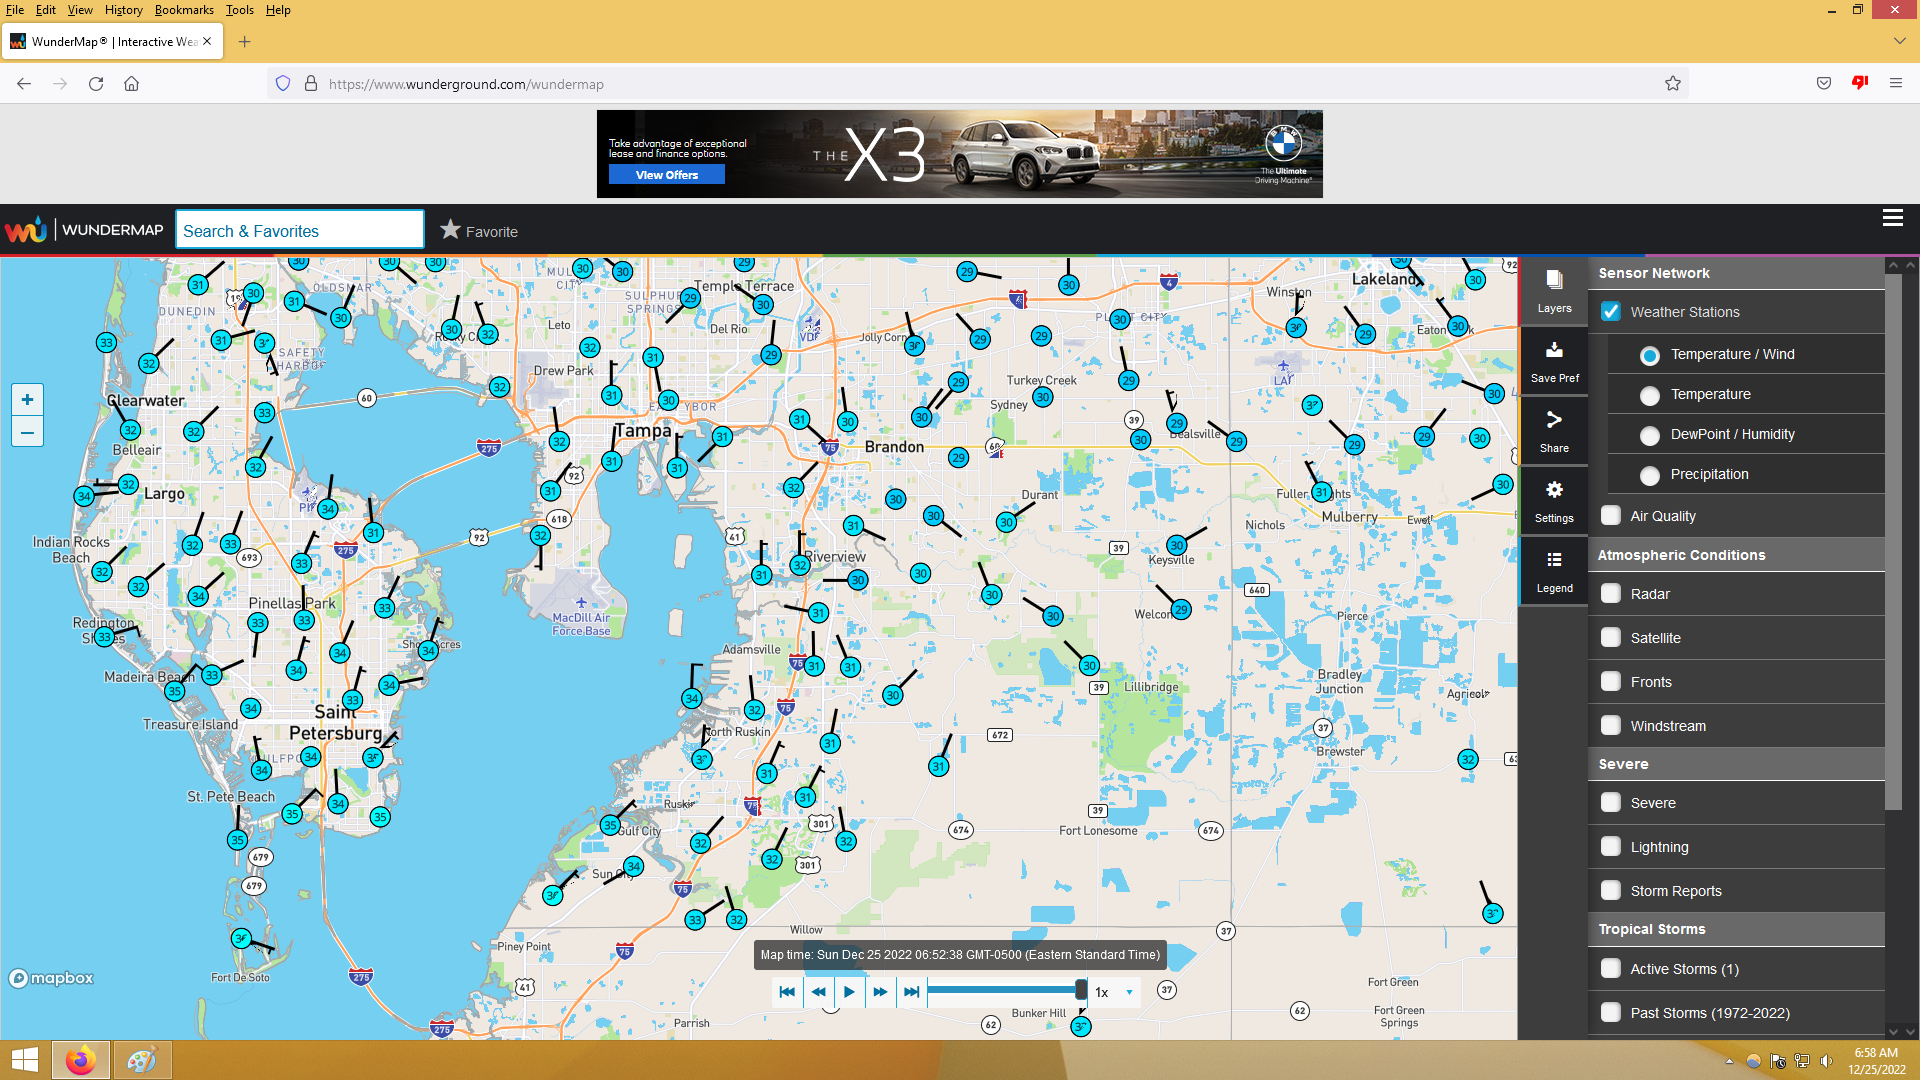
Task: Play the map time animation
Action: point(849,992)
